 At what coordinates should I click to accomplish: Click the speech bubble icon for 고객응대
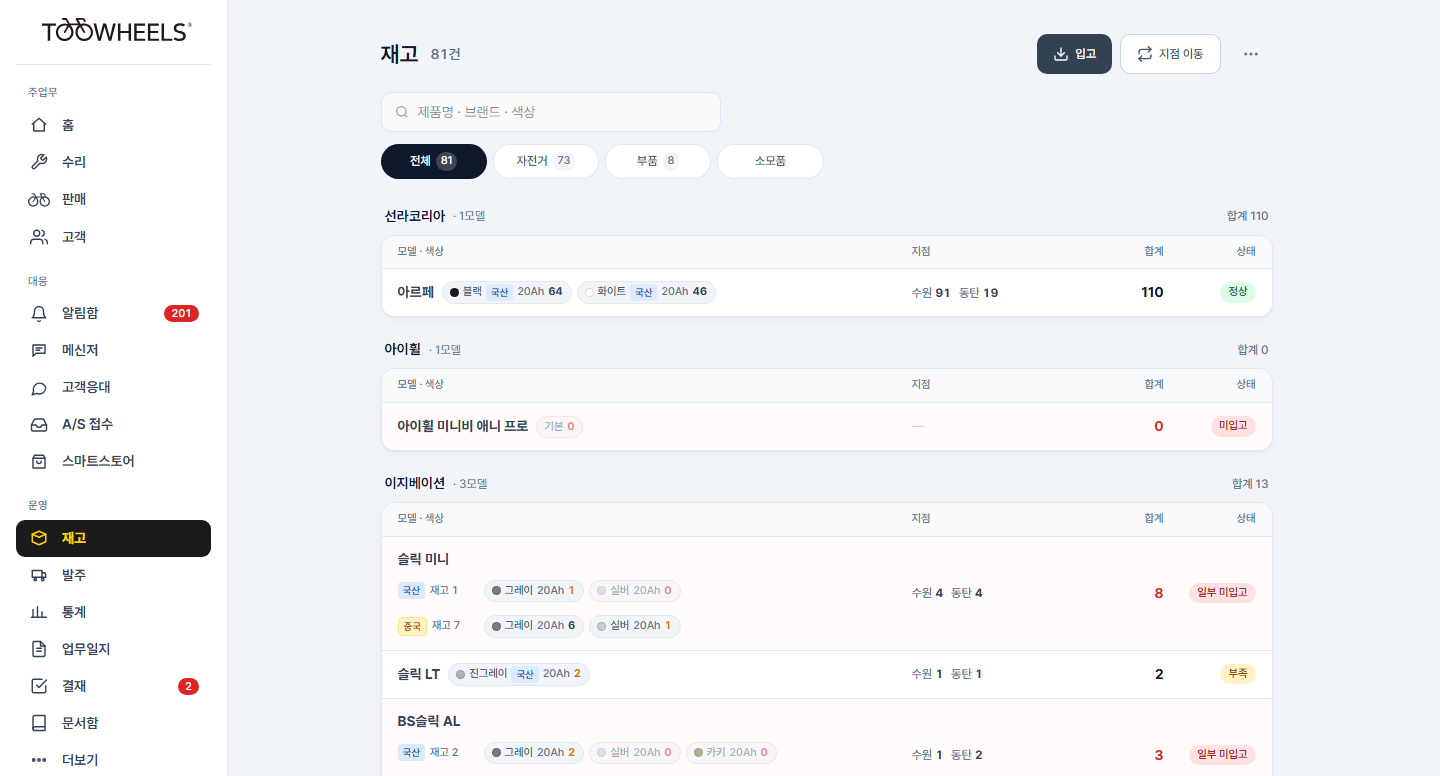pos(39,387)
